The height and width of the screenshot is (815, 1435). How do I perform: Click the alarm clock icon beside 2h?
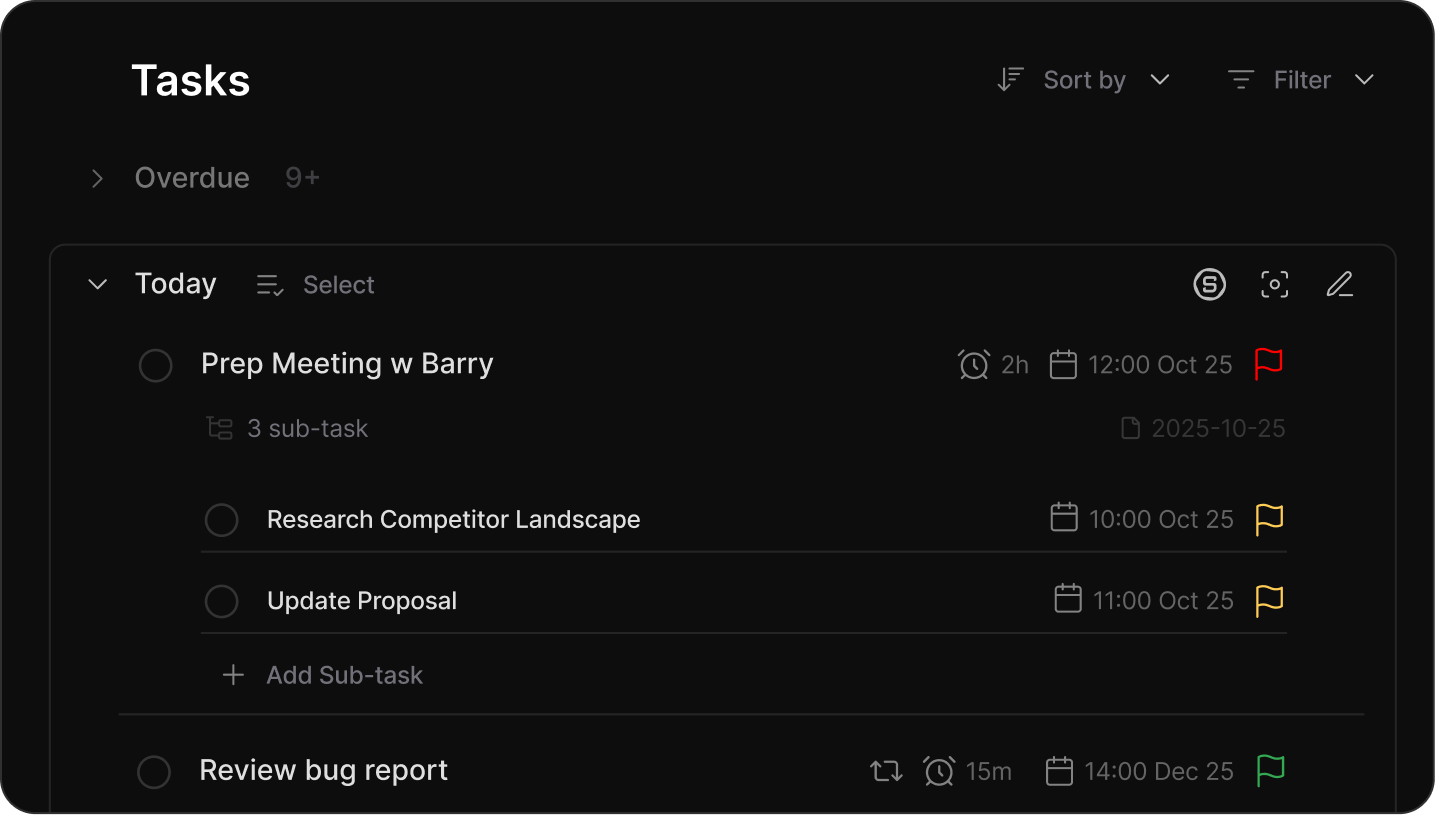click(973, 365)
